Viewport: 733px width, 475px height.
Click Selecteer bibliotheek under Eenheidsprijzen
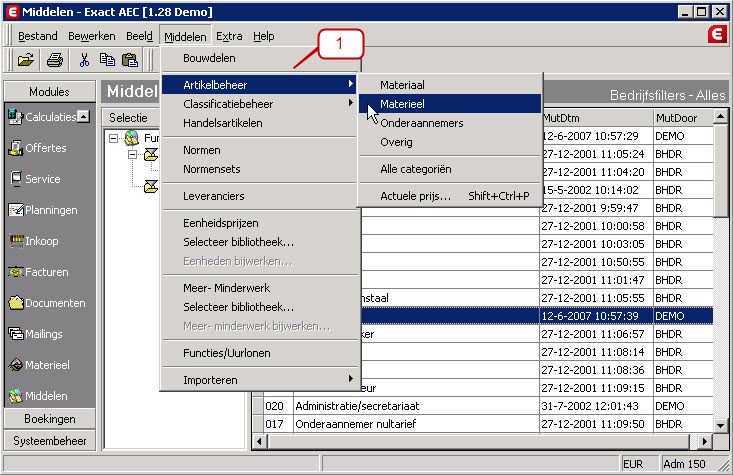(259, 242)
